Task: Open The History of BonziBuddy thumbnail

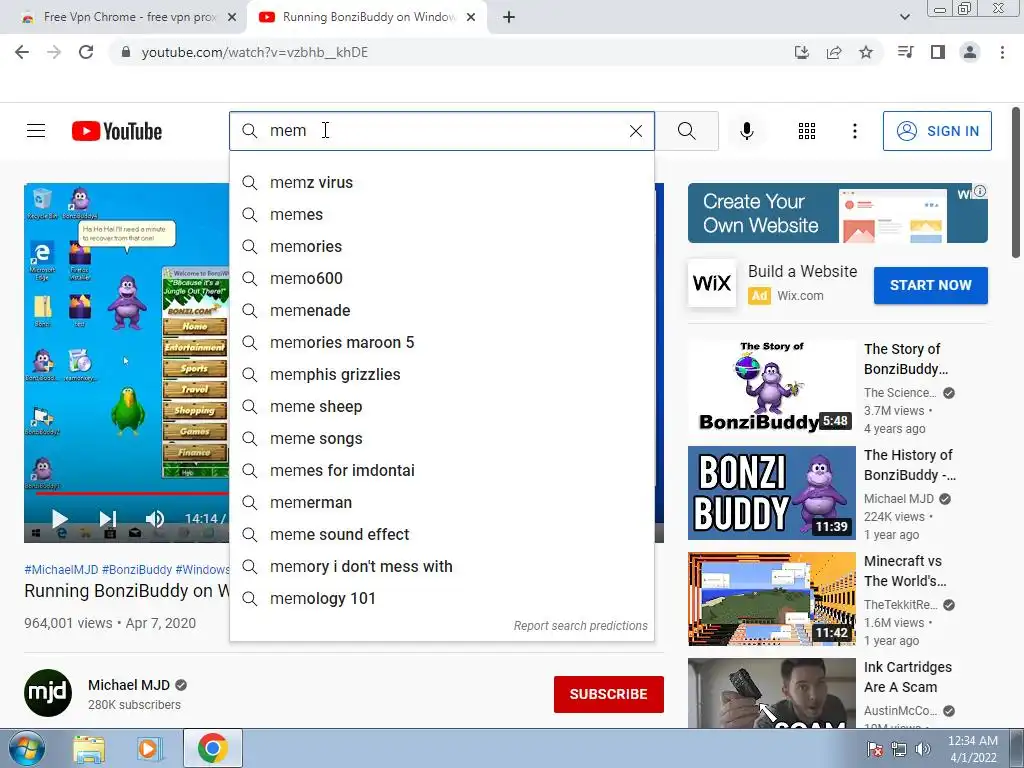Action: click(771, 493)
